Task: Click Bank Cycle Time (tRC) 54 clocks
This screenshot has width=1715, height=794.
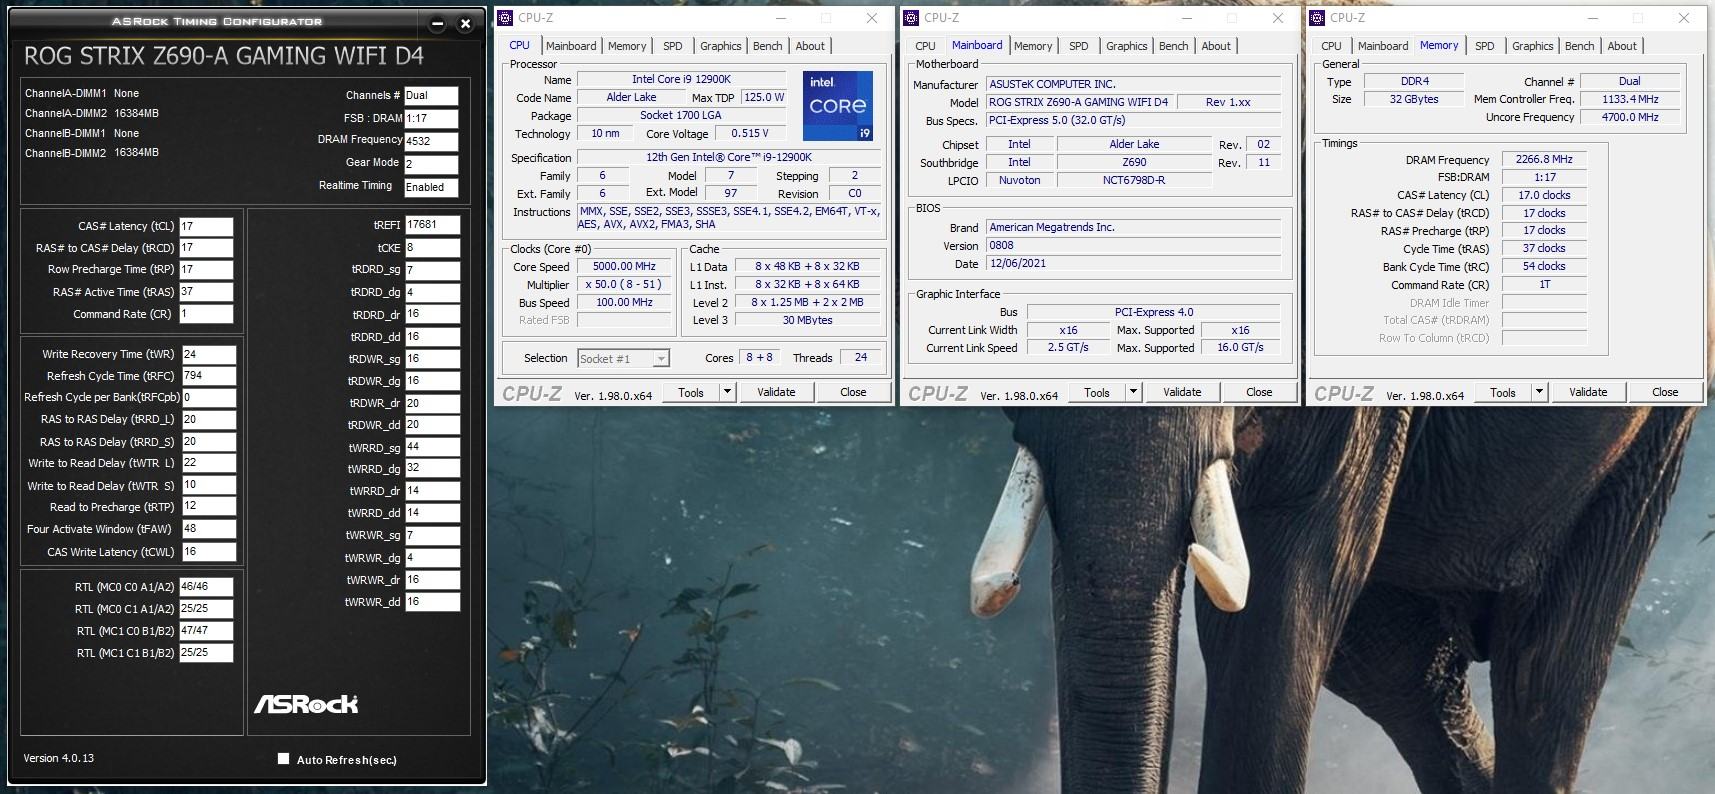Action: coord(1543,266)
